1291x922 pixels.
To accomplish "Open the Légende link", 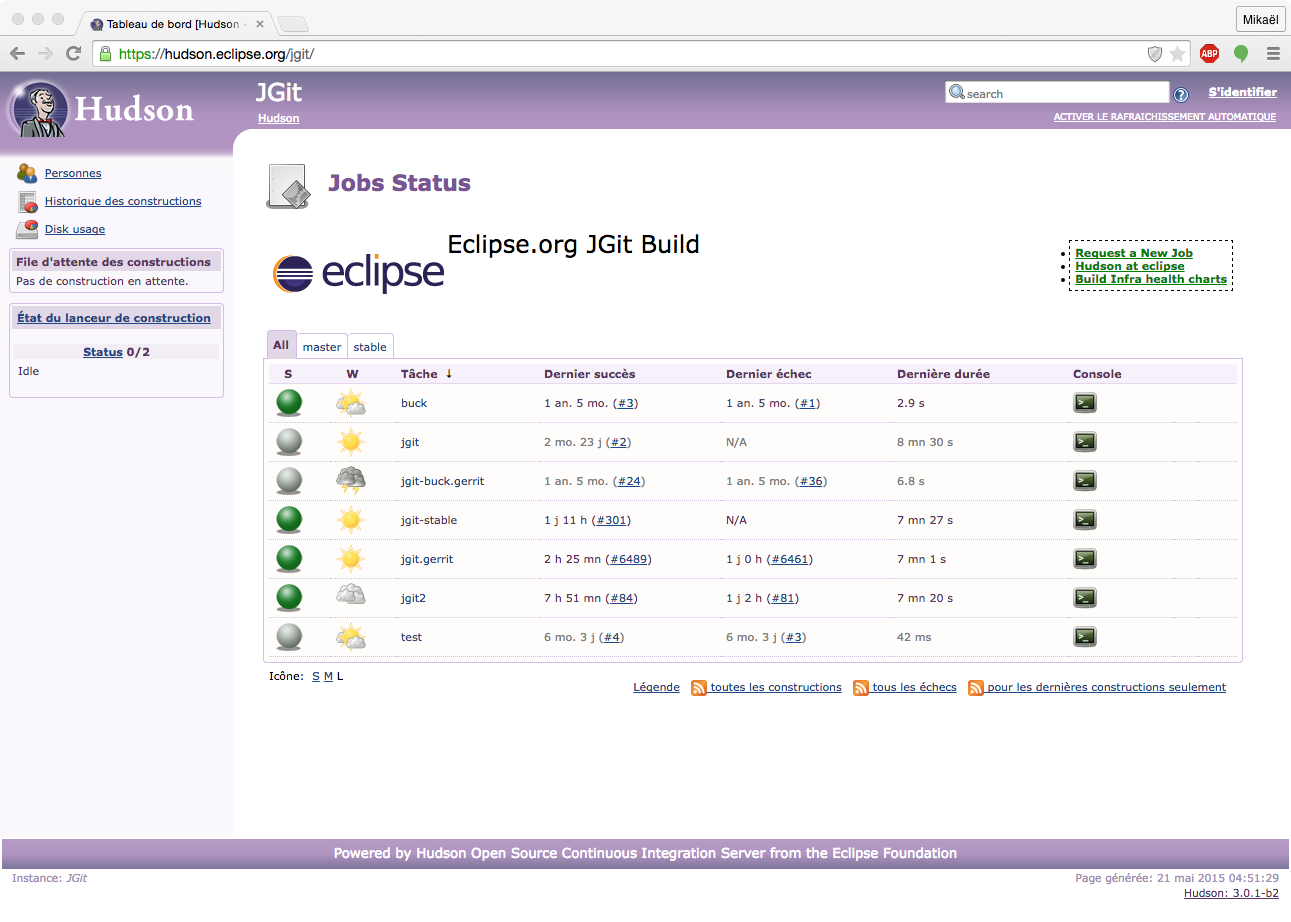I will 656,687.
